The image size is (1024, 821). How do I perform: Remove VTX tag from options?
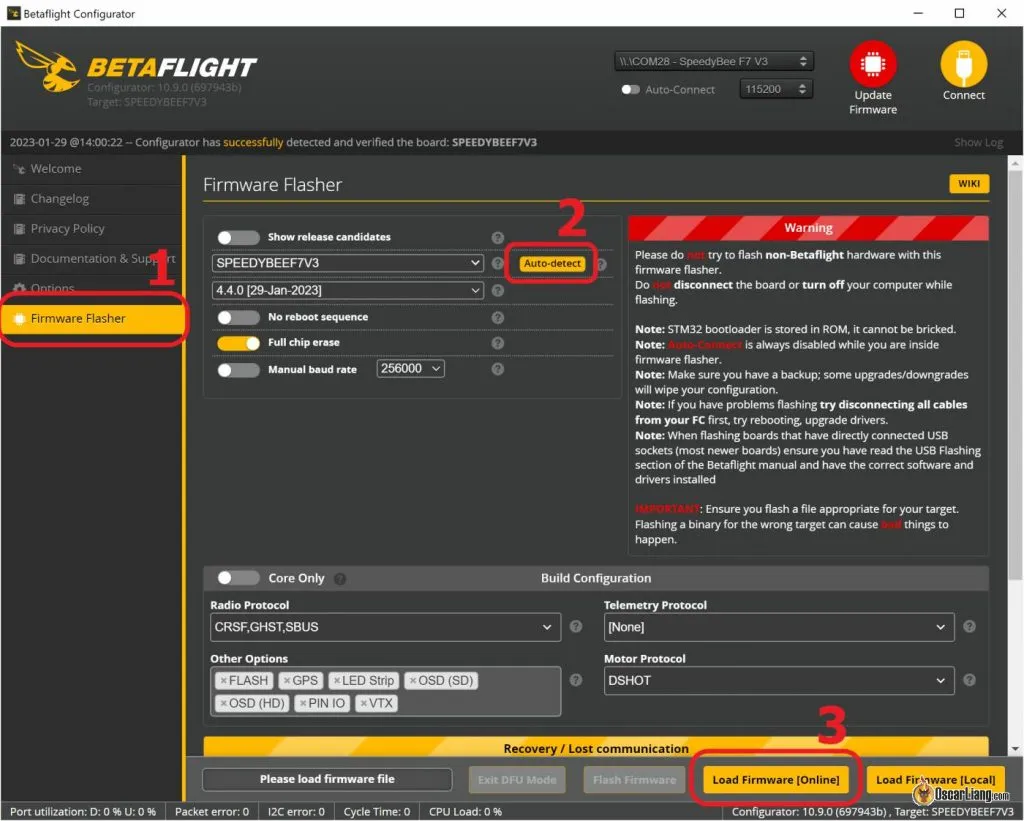click(x=364, y=703)
